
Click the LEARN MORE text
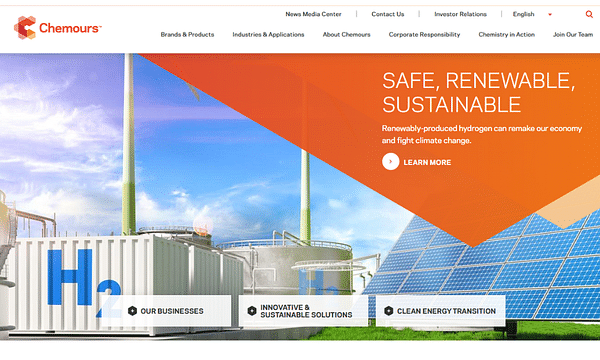pyautogui.click(x=427, y=162)
